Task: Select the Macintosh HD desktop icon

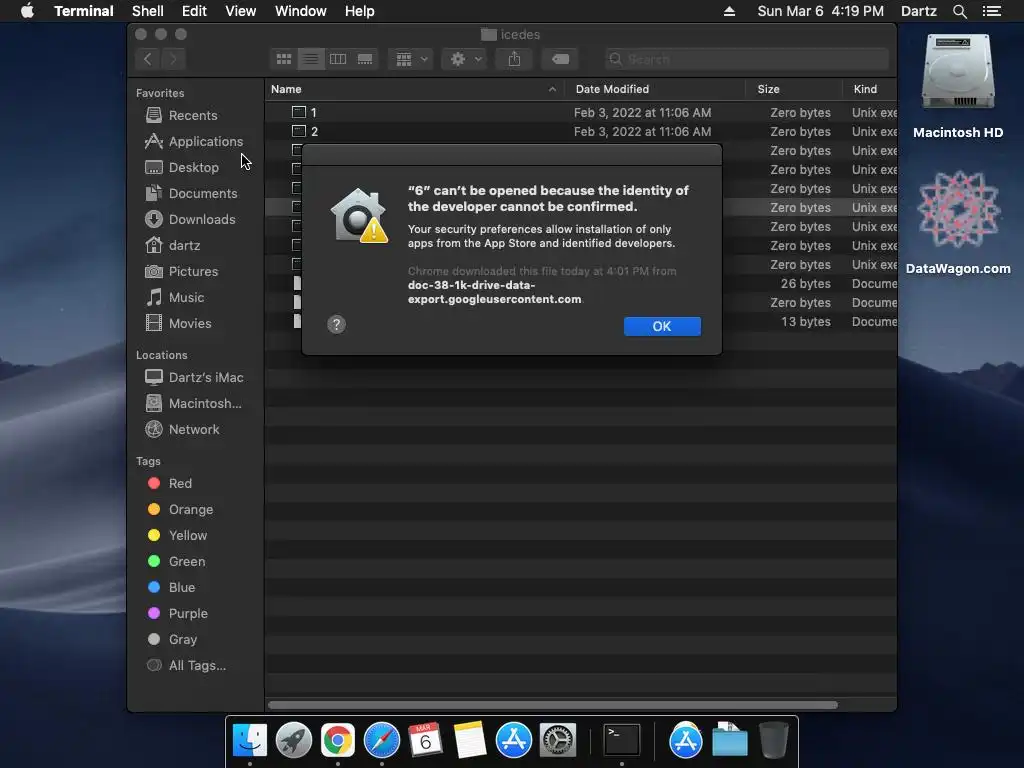Action: (x=958, y=86)
